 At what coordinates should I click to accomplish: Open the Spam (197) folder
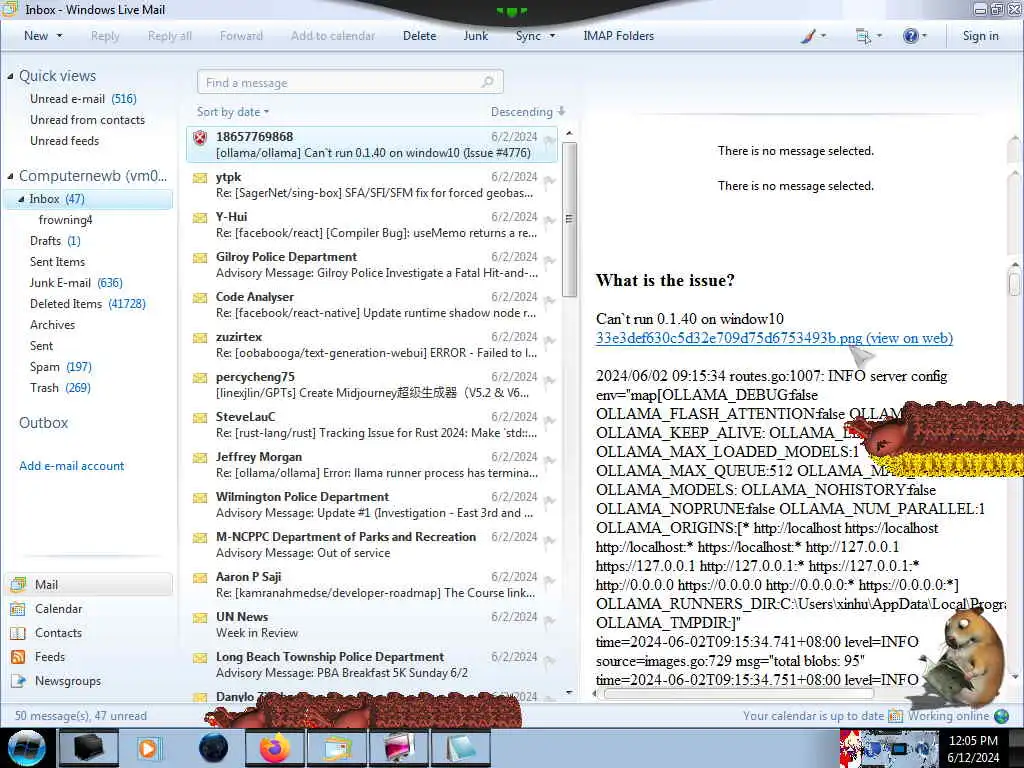61,367
